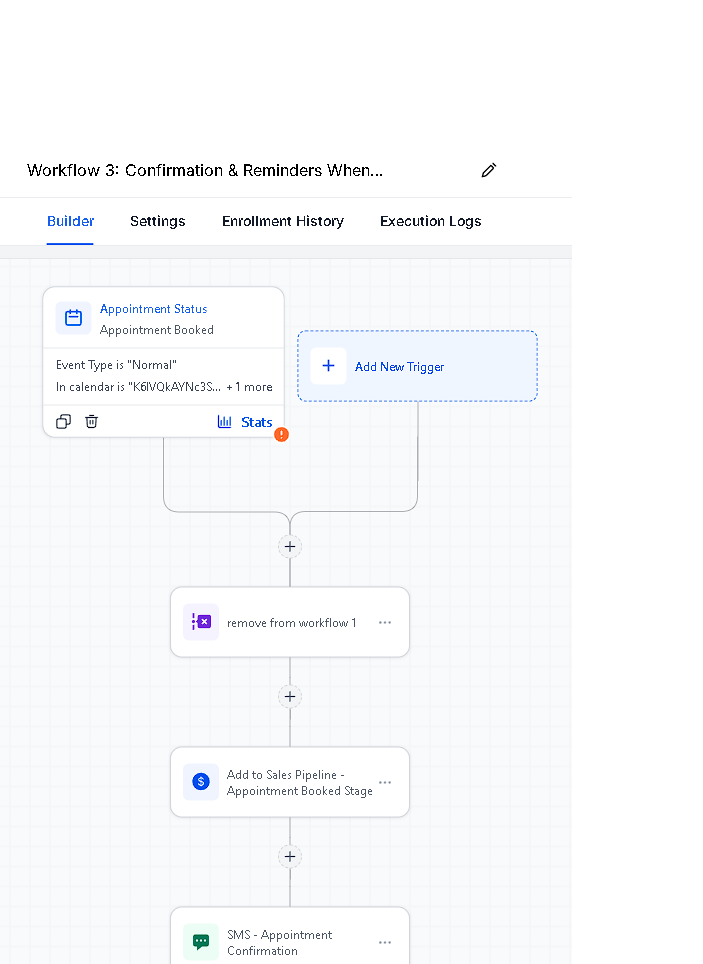
Task: Click the plus icon in the Add New Trigger box
Action: pos(328,366)
